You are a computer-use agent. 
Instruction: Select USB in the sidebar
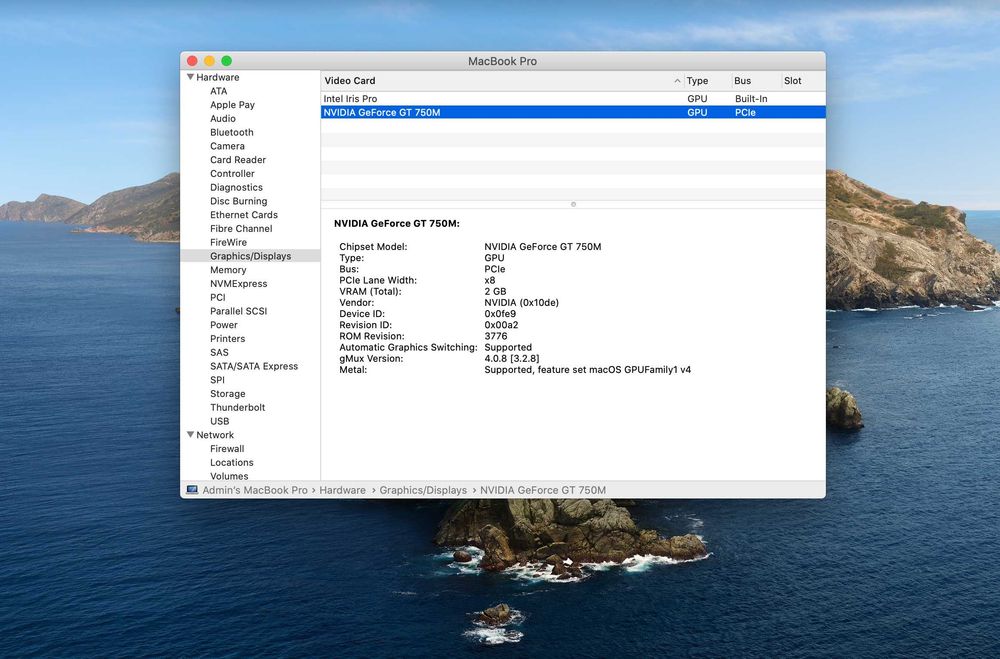coord(219,421)
